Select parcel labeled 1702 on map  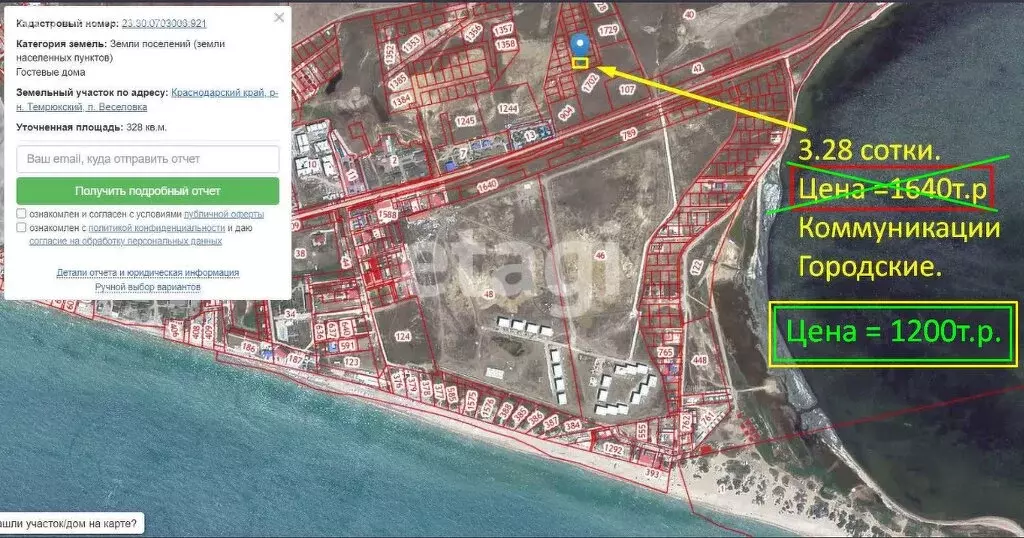(x=590, y=82)
